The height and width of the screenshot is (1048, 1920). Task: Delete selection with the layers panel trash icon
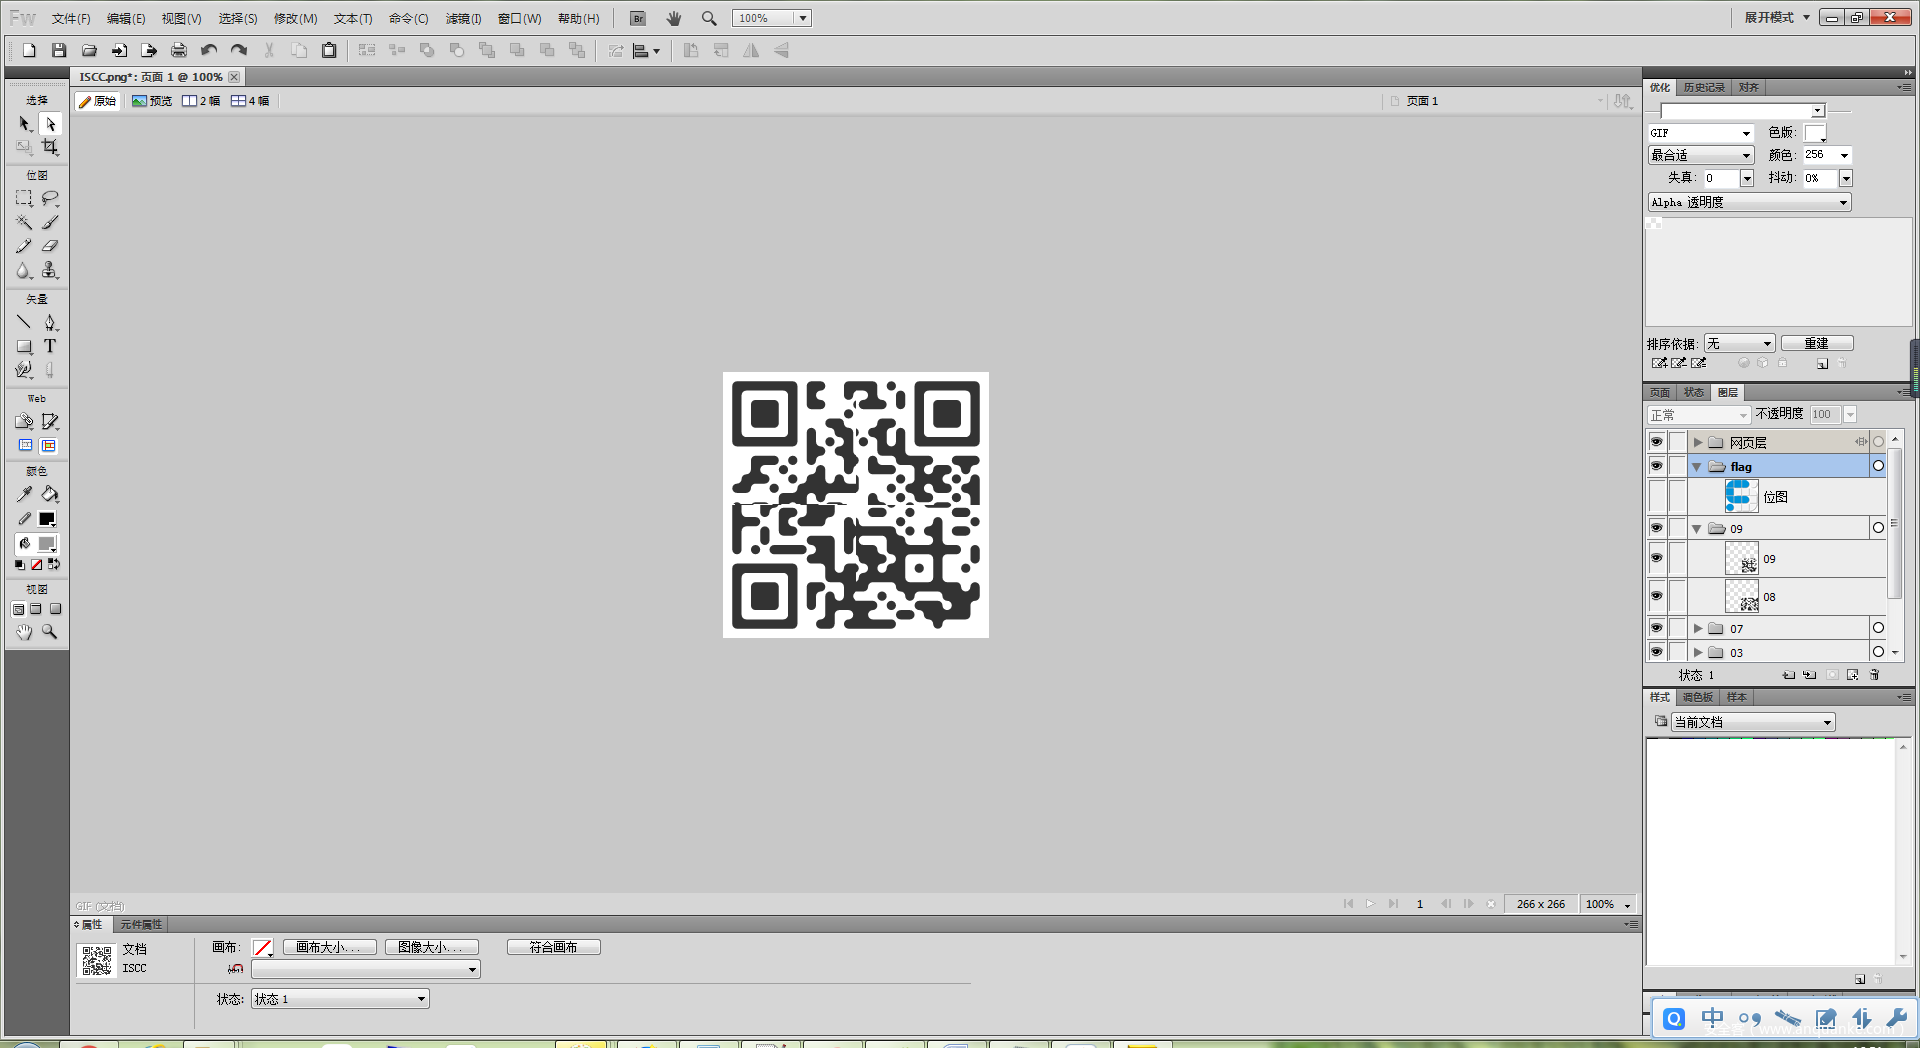click(x=1875, y=675)
